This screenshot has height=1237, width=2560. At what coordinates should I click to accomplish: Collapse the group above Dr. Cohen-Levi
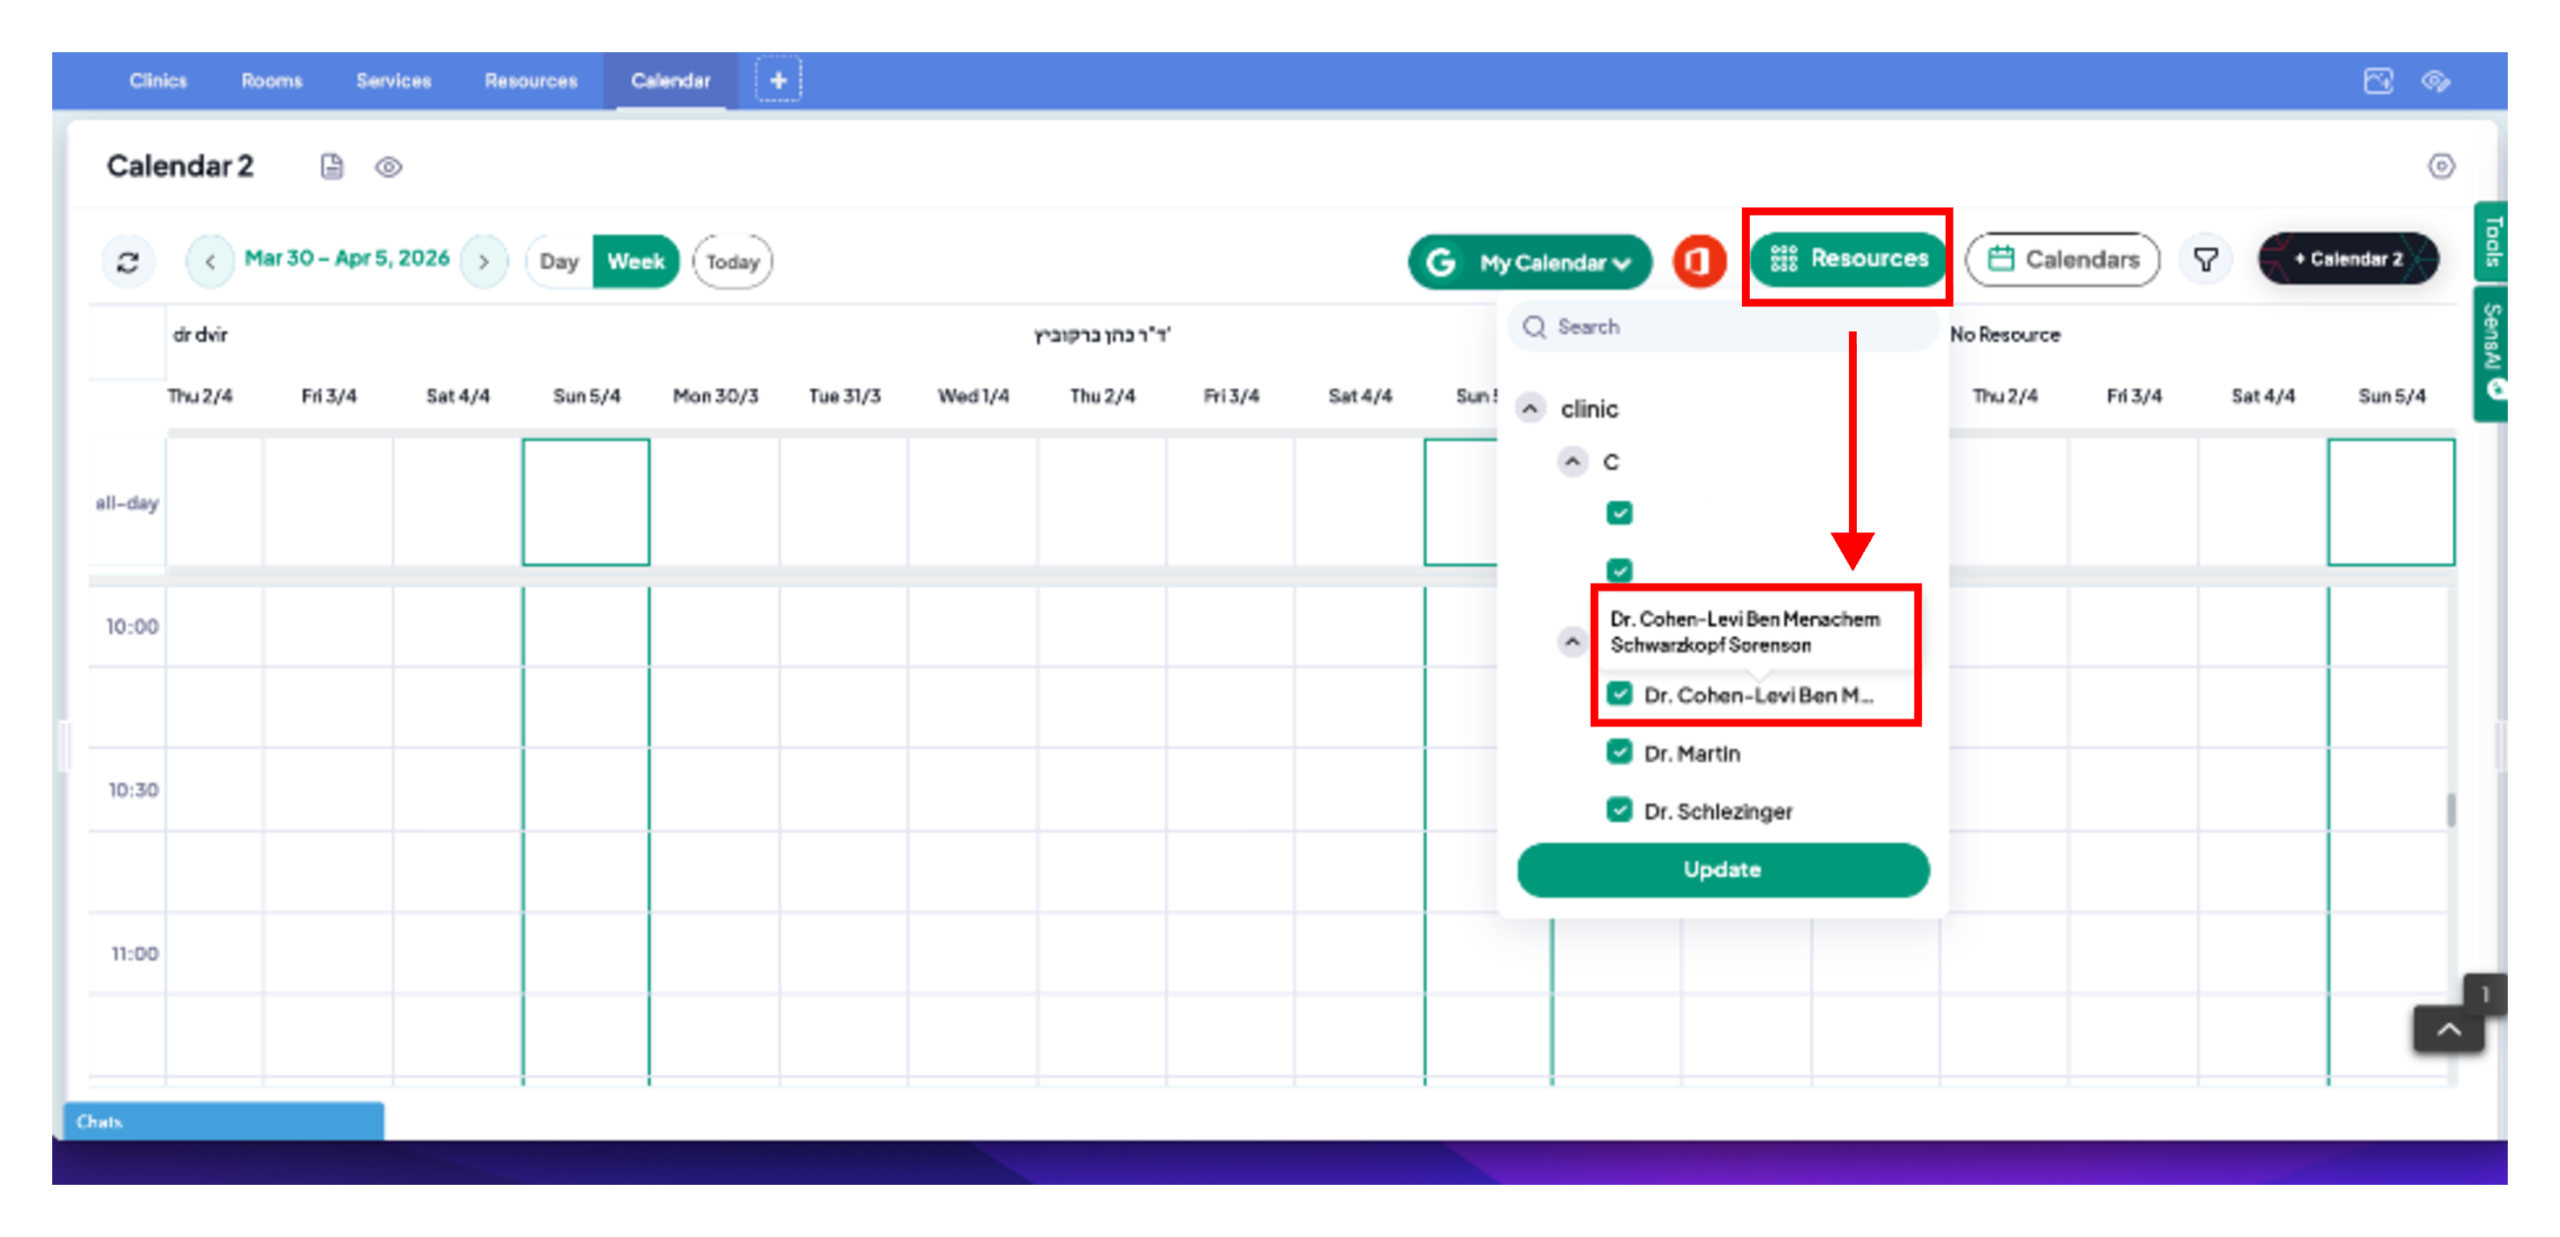pyautogui.click(x=1572, y=641)
